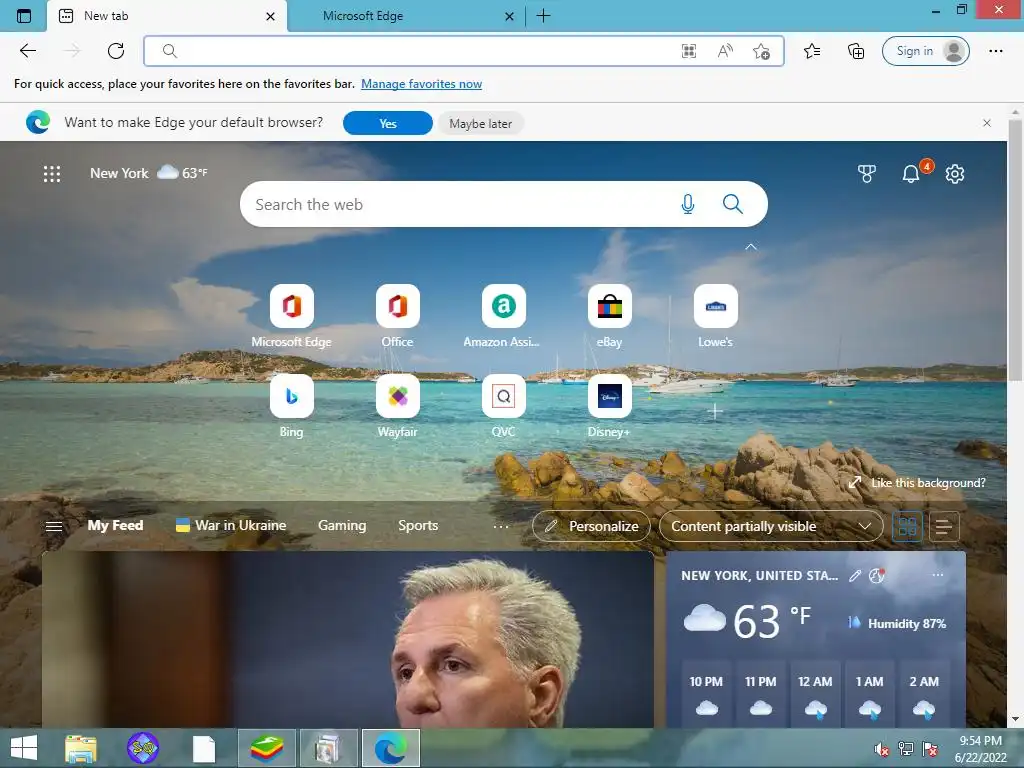Click the Personalize feed button
Viewport: 1024px width, 768px height.
point(591,526)
